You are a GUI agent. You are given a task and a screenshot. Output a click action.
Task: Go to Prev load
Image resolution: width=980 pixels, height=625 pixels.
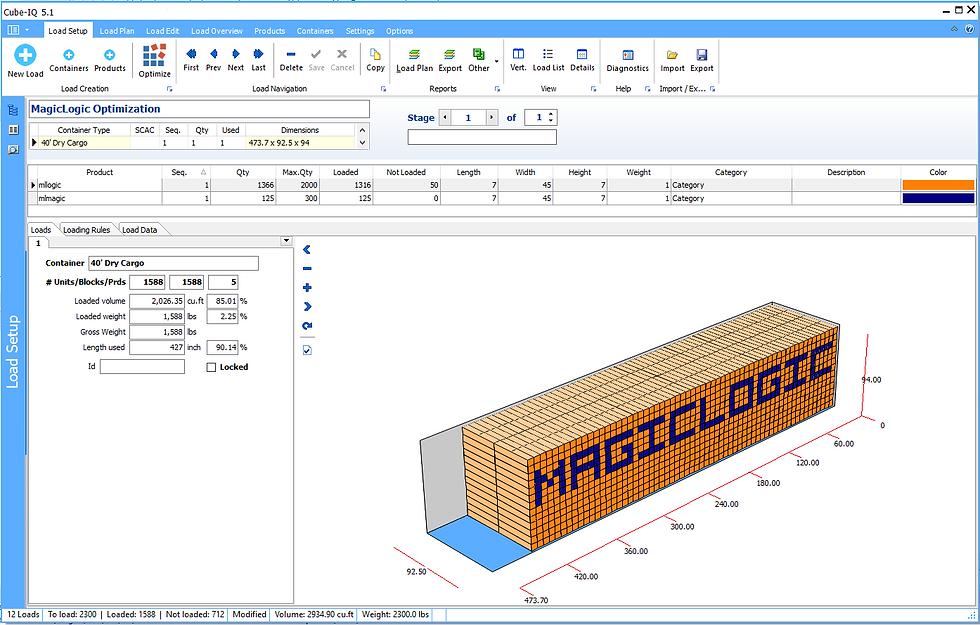click(213, 60)
